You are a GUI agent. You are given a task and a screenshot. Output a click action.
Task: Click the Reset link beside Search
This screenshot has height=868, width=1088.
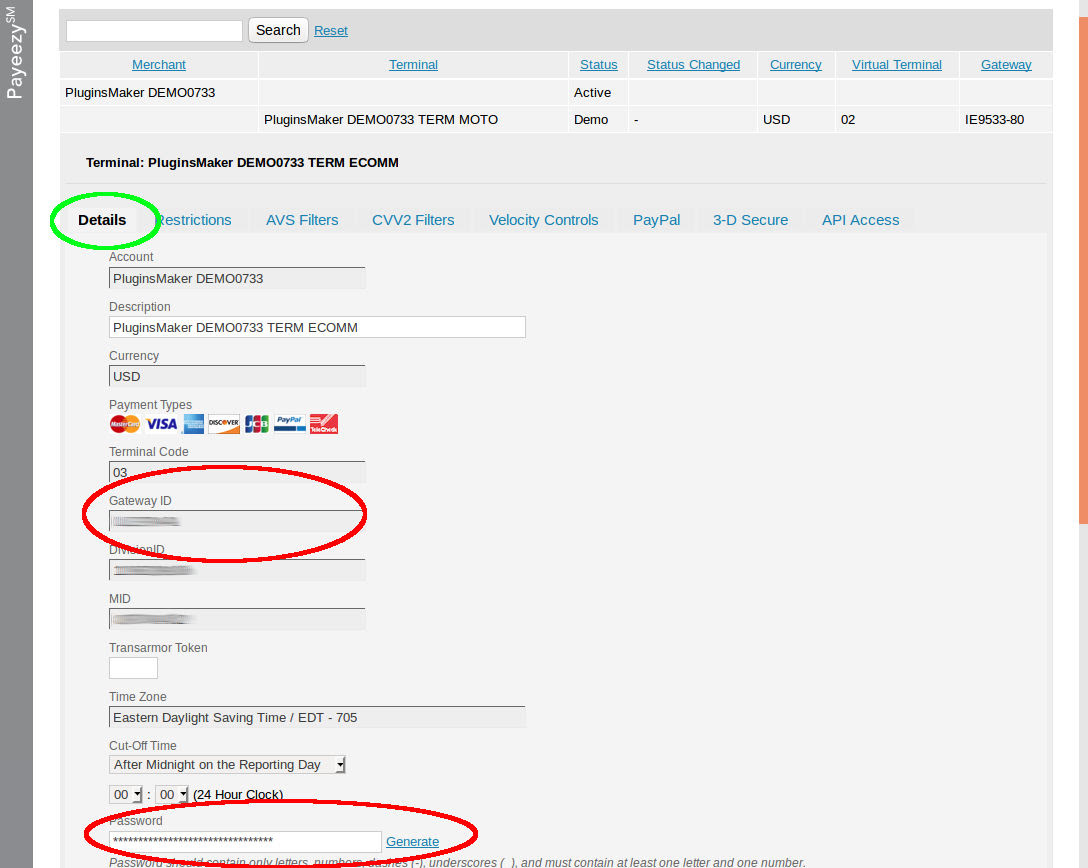click(x=331, y=30)
